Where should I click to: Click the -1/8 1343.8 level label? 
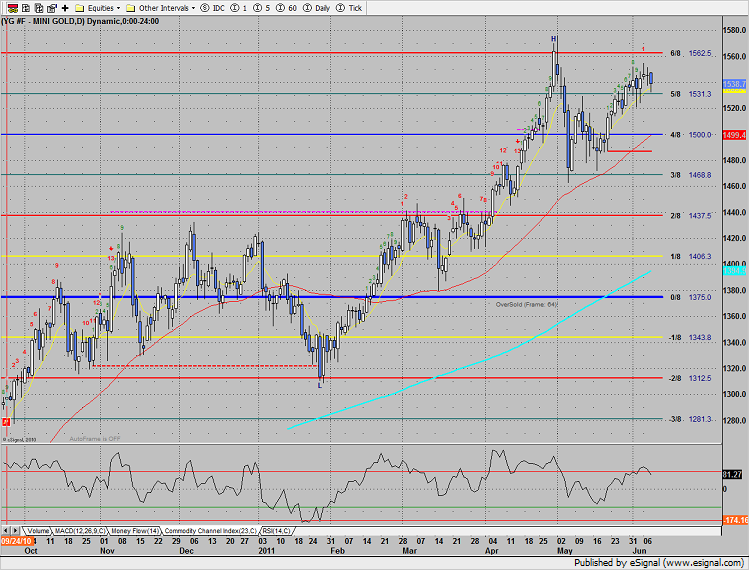(x=690, y=337)
